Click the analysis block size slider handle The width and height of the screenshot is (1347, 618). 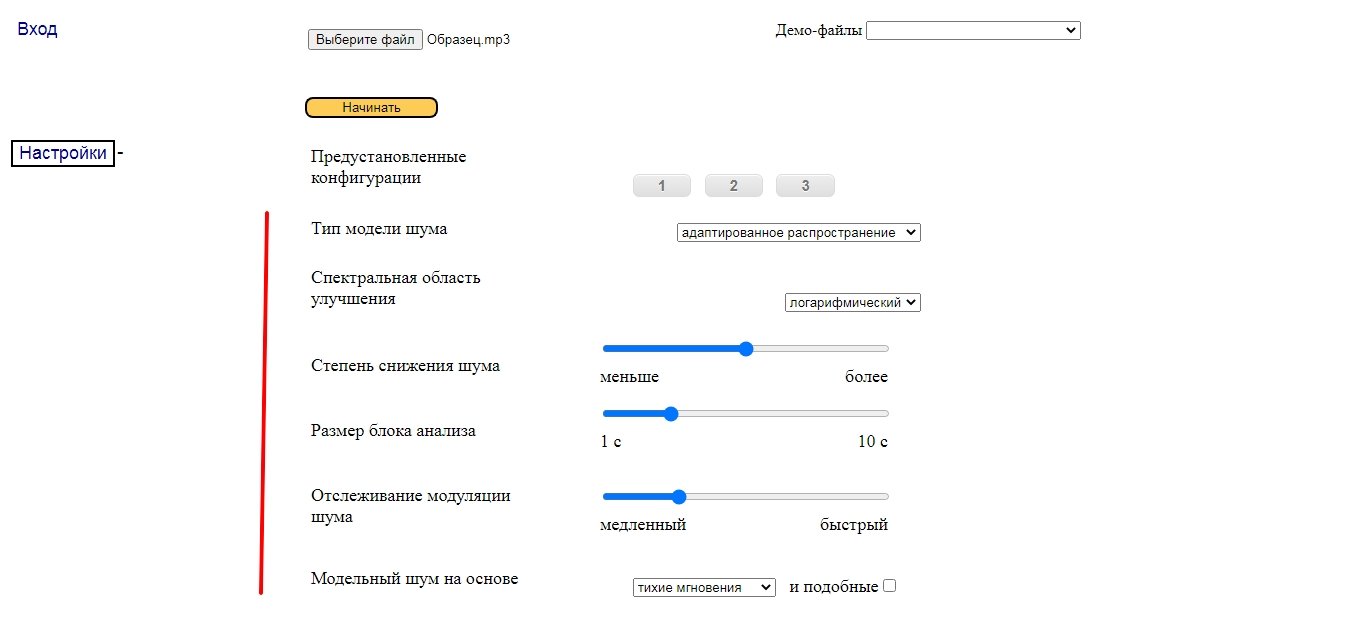(671, 414)
